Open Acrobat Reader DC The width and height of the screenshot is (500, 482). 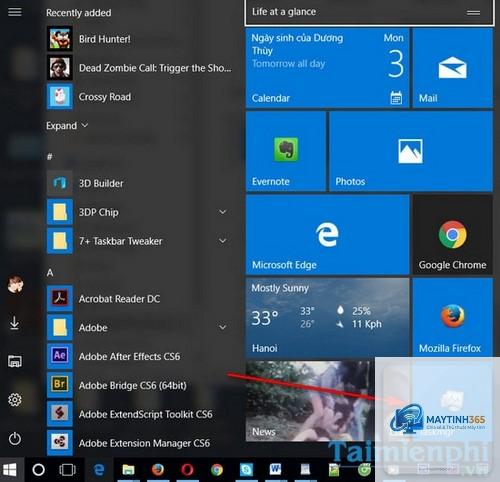coord(140,299)
